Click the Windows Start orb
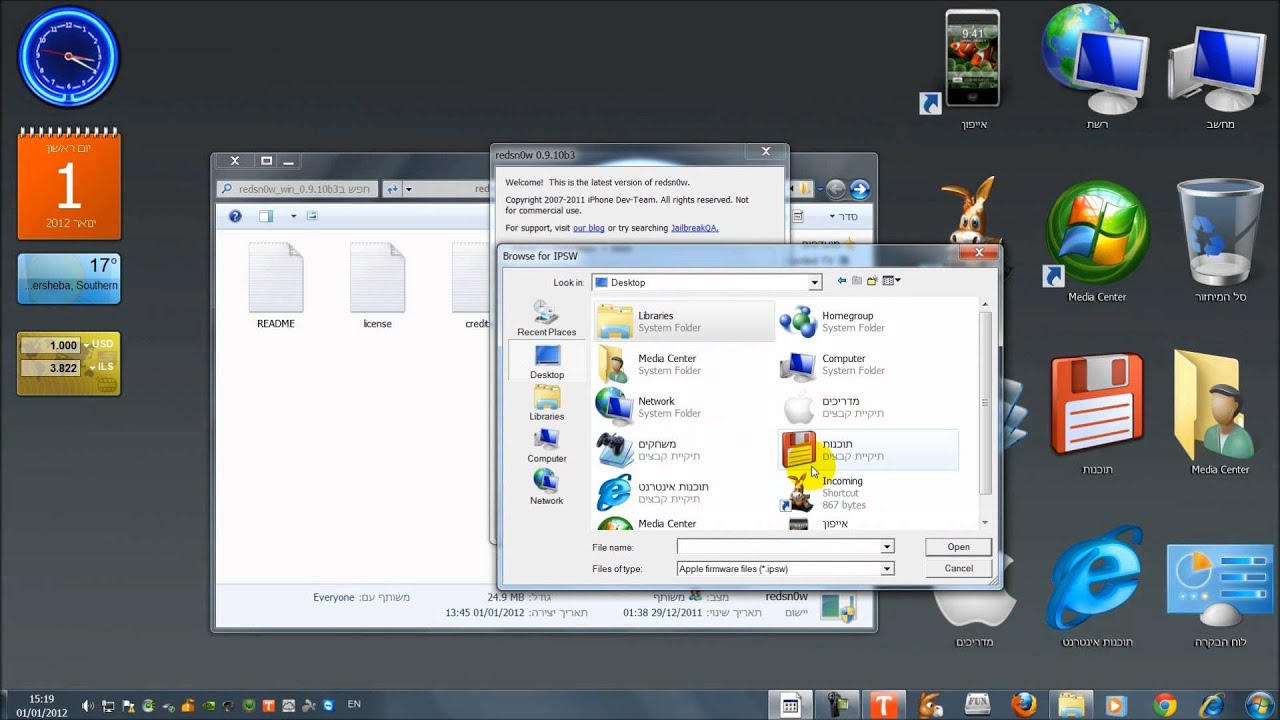 tap(1259, 704)
